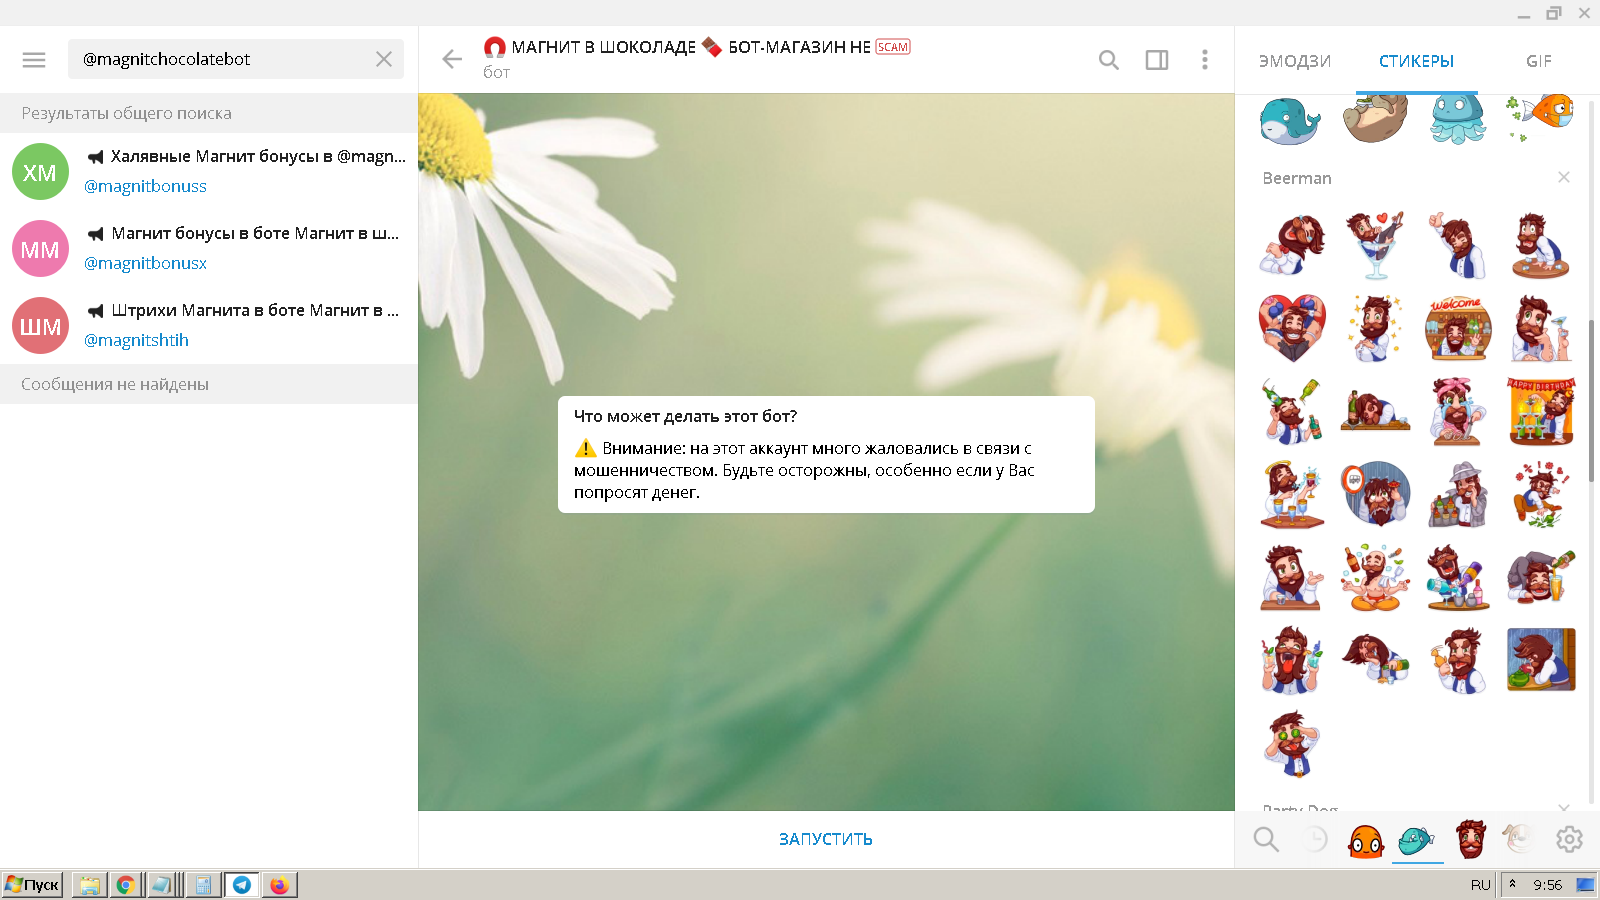
Task: Remove the Beerman sticker set
Action: tap(1564, 177)
